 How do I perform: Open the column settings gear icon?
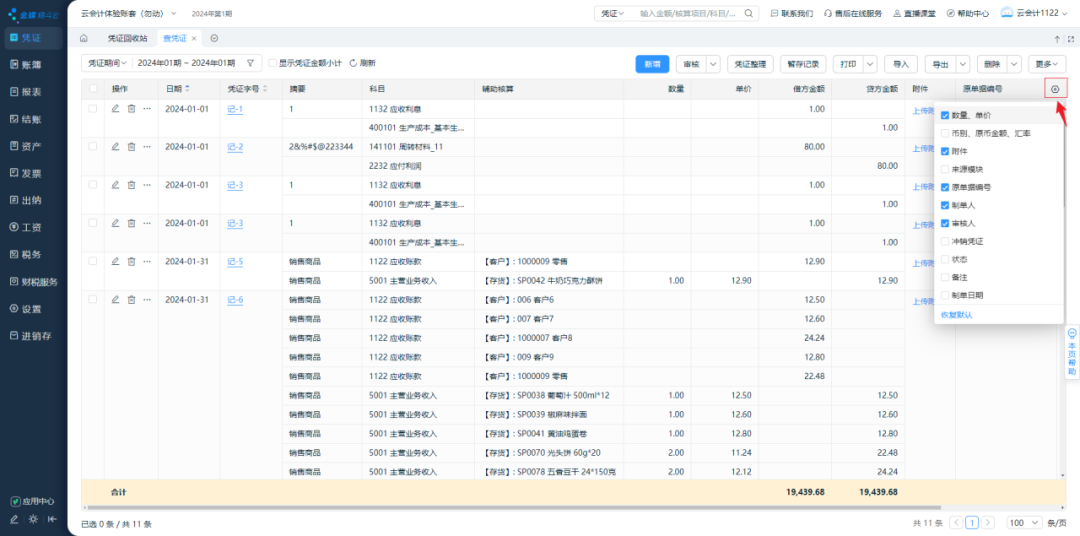[x=1055, y=89]
